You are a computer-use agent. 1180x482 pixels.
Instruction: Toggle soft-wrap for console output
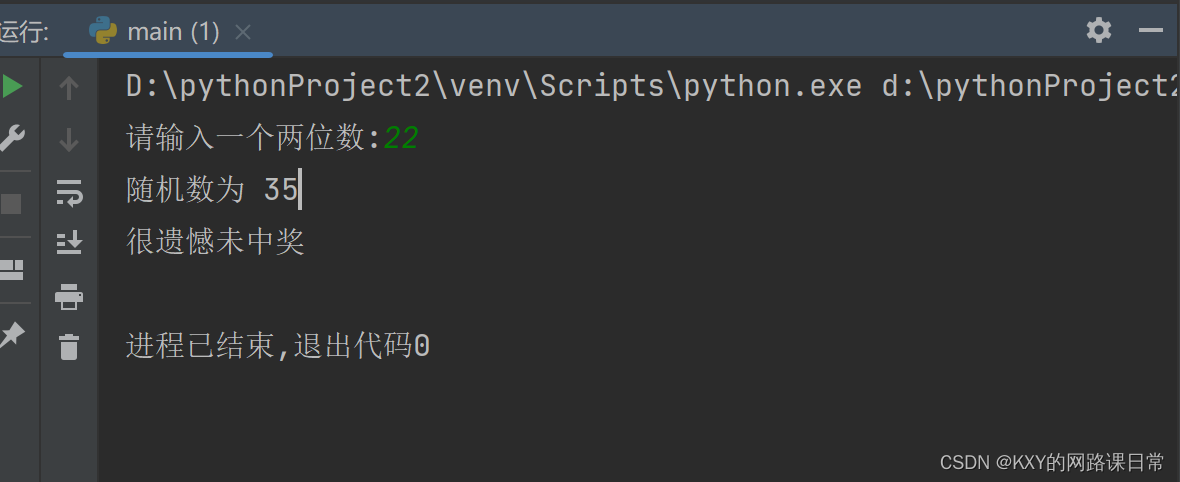click(69, 191)
